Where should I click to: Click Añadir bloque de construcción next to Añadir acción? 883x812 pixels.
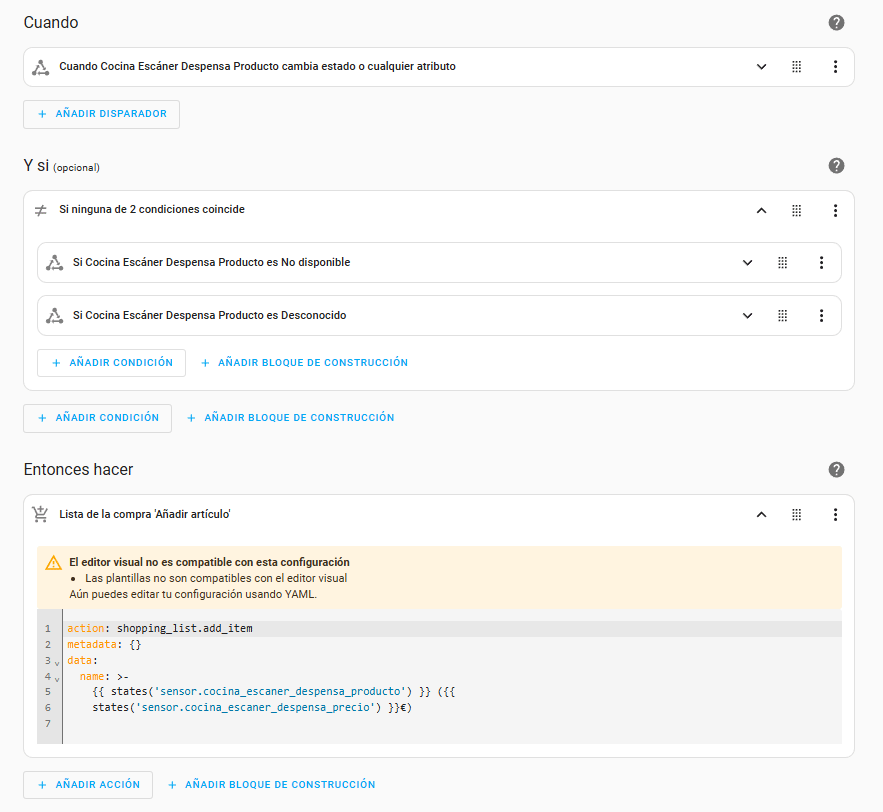pyautogui.click(x=271, y=785)
